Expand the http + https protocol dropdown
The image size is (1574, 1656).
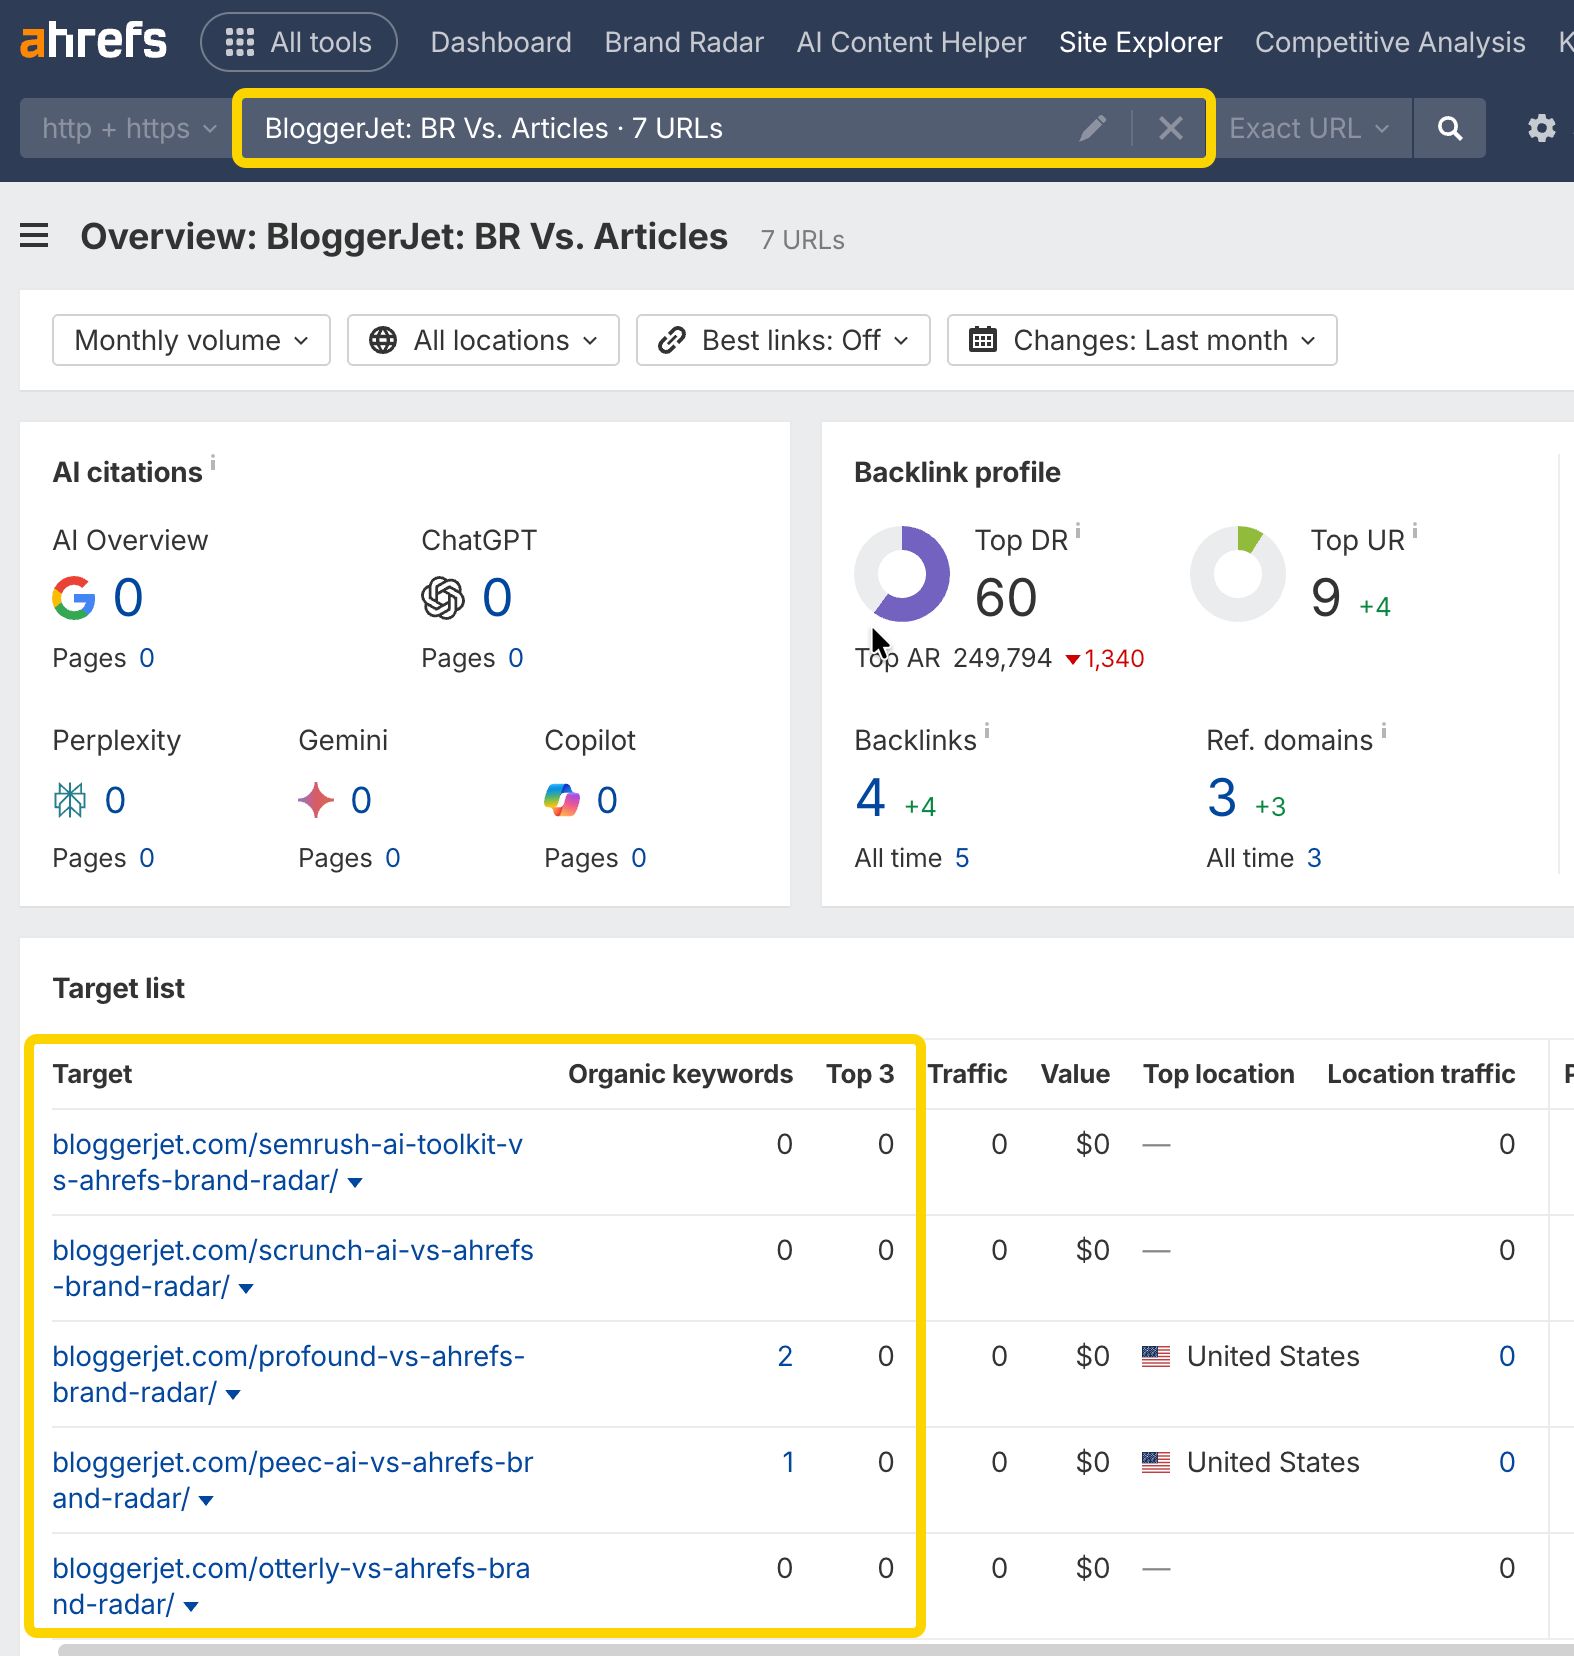(128, 128)
